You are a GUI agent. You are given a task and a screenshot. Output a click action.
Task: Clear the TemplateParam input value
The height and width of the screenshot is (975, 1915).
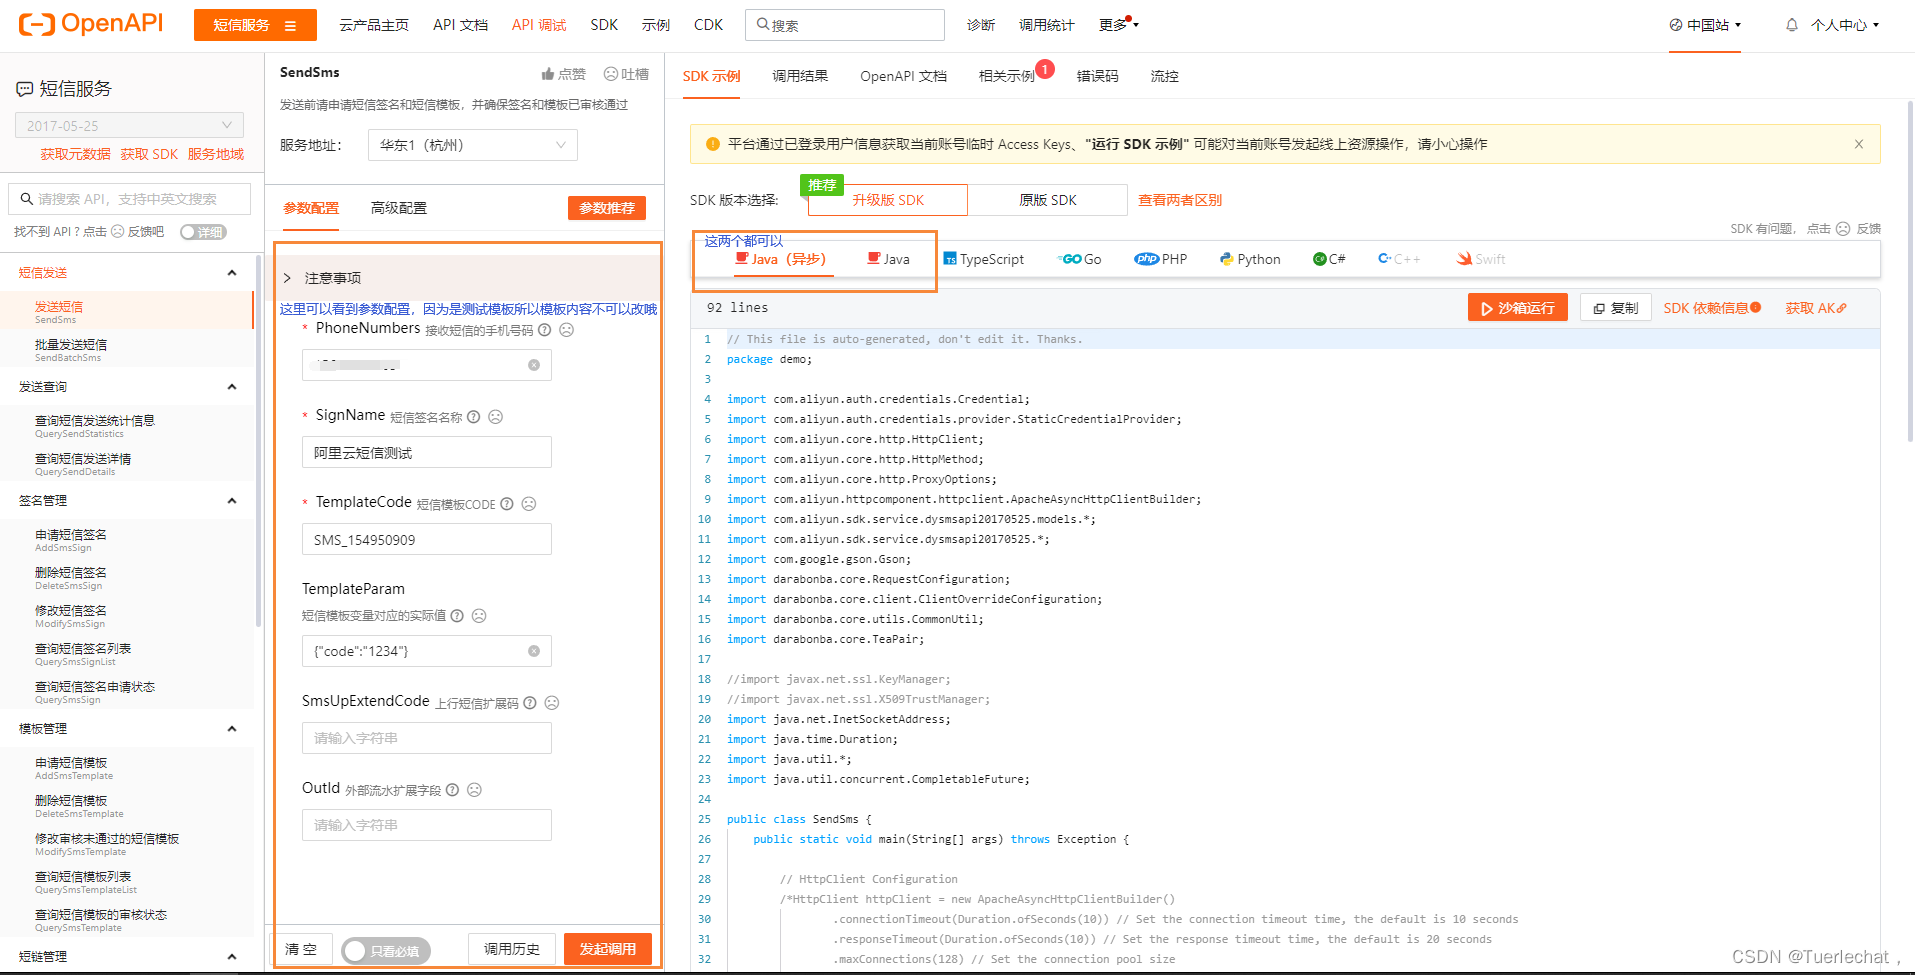(x=534, y=651)
